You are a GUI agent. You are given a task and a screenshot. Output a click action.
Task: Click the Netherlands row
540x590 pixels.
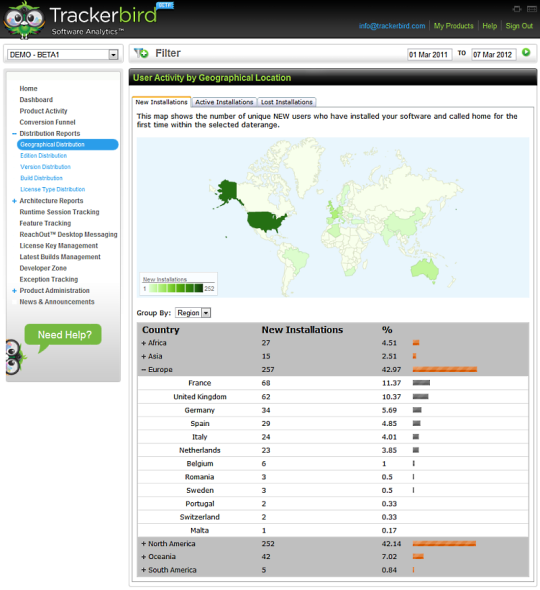(x=333, y=451)
